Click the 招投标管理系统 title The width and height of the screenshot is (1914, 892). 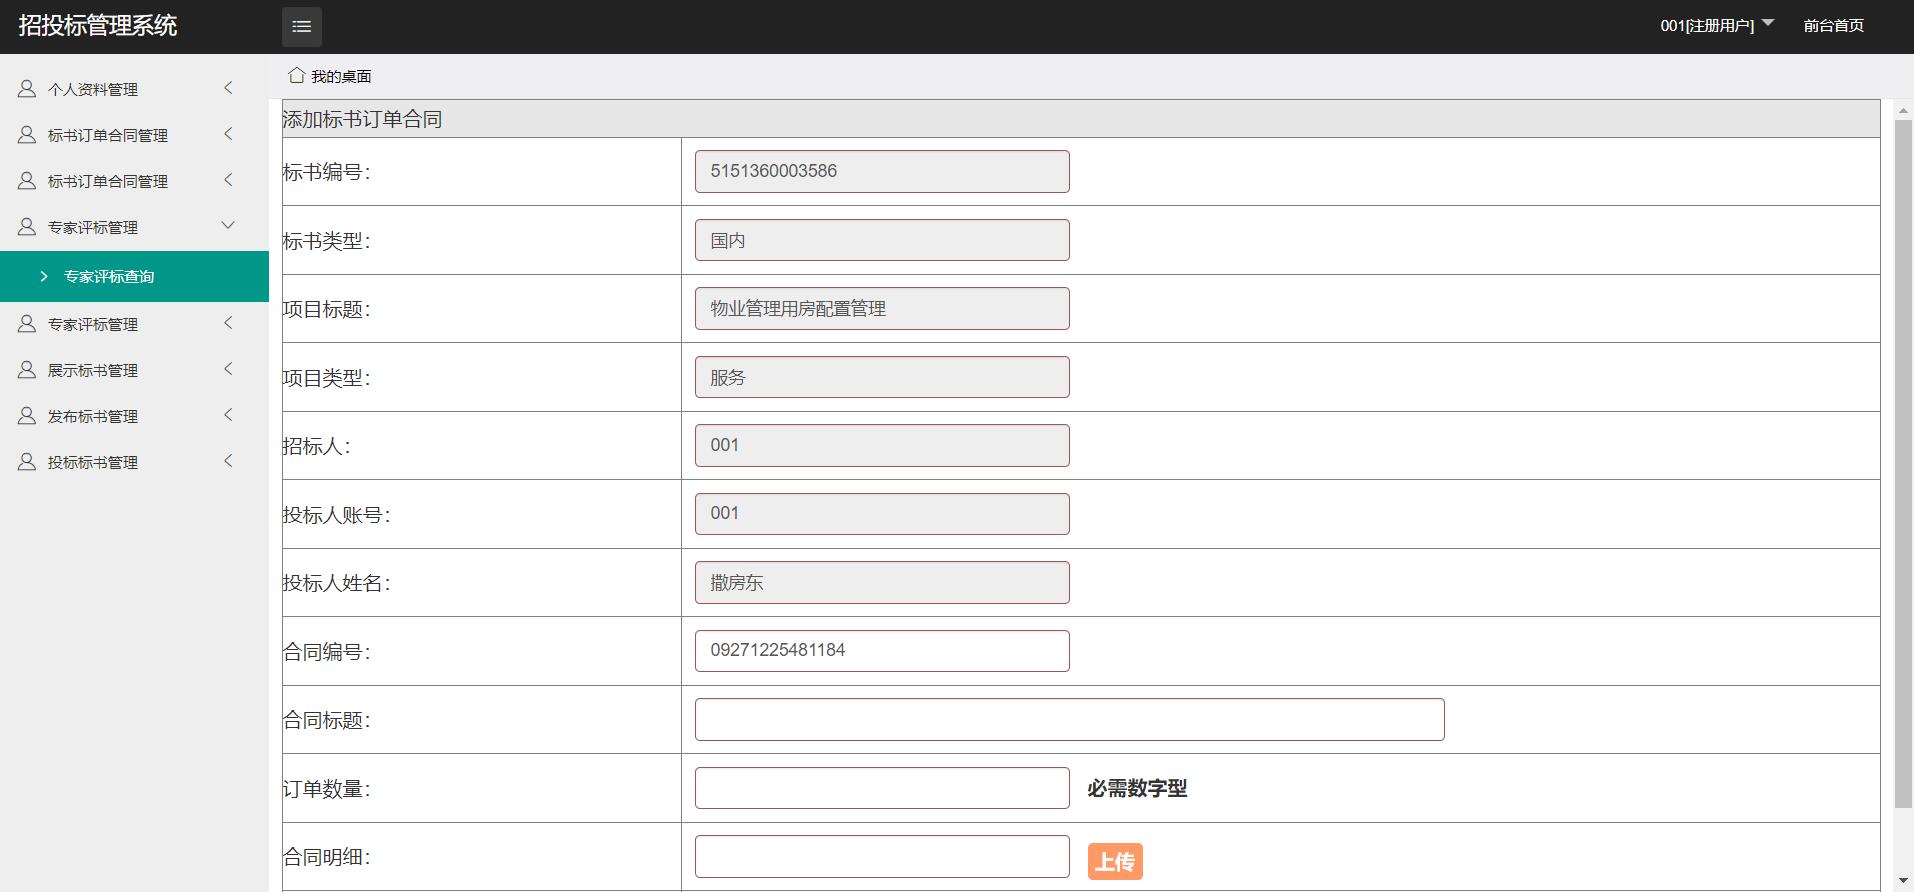pos(98,26)
